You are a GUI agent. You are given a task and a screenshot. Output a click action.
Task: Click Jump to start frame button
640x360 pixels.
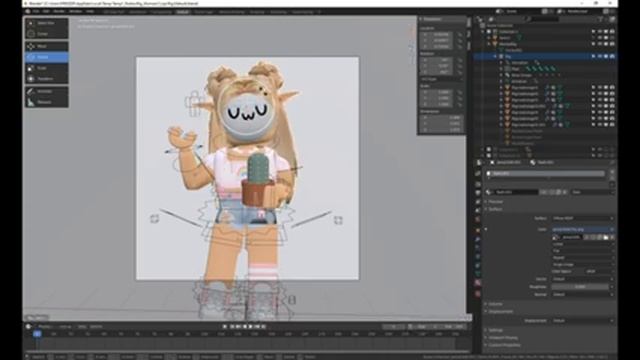point(232,327)
